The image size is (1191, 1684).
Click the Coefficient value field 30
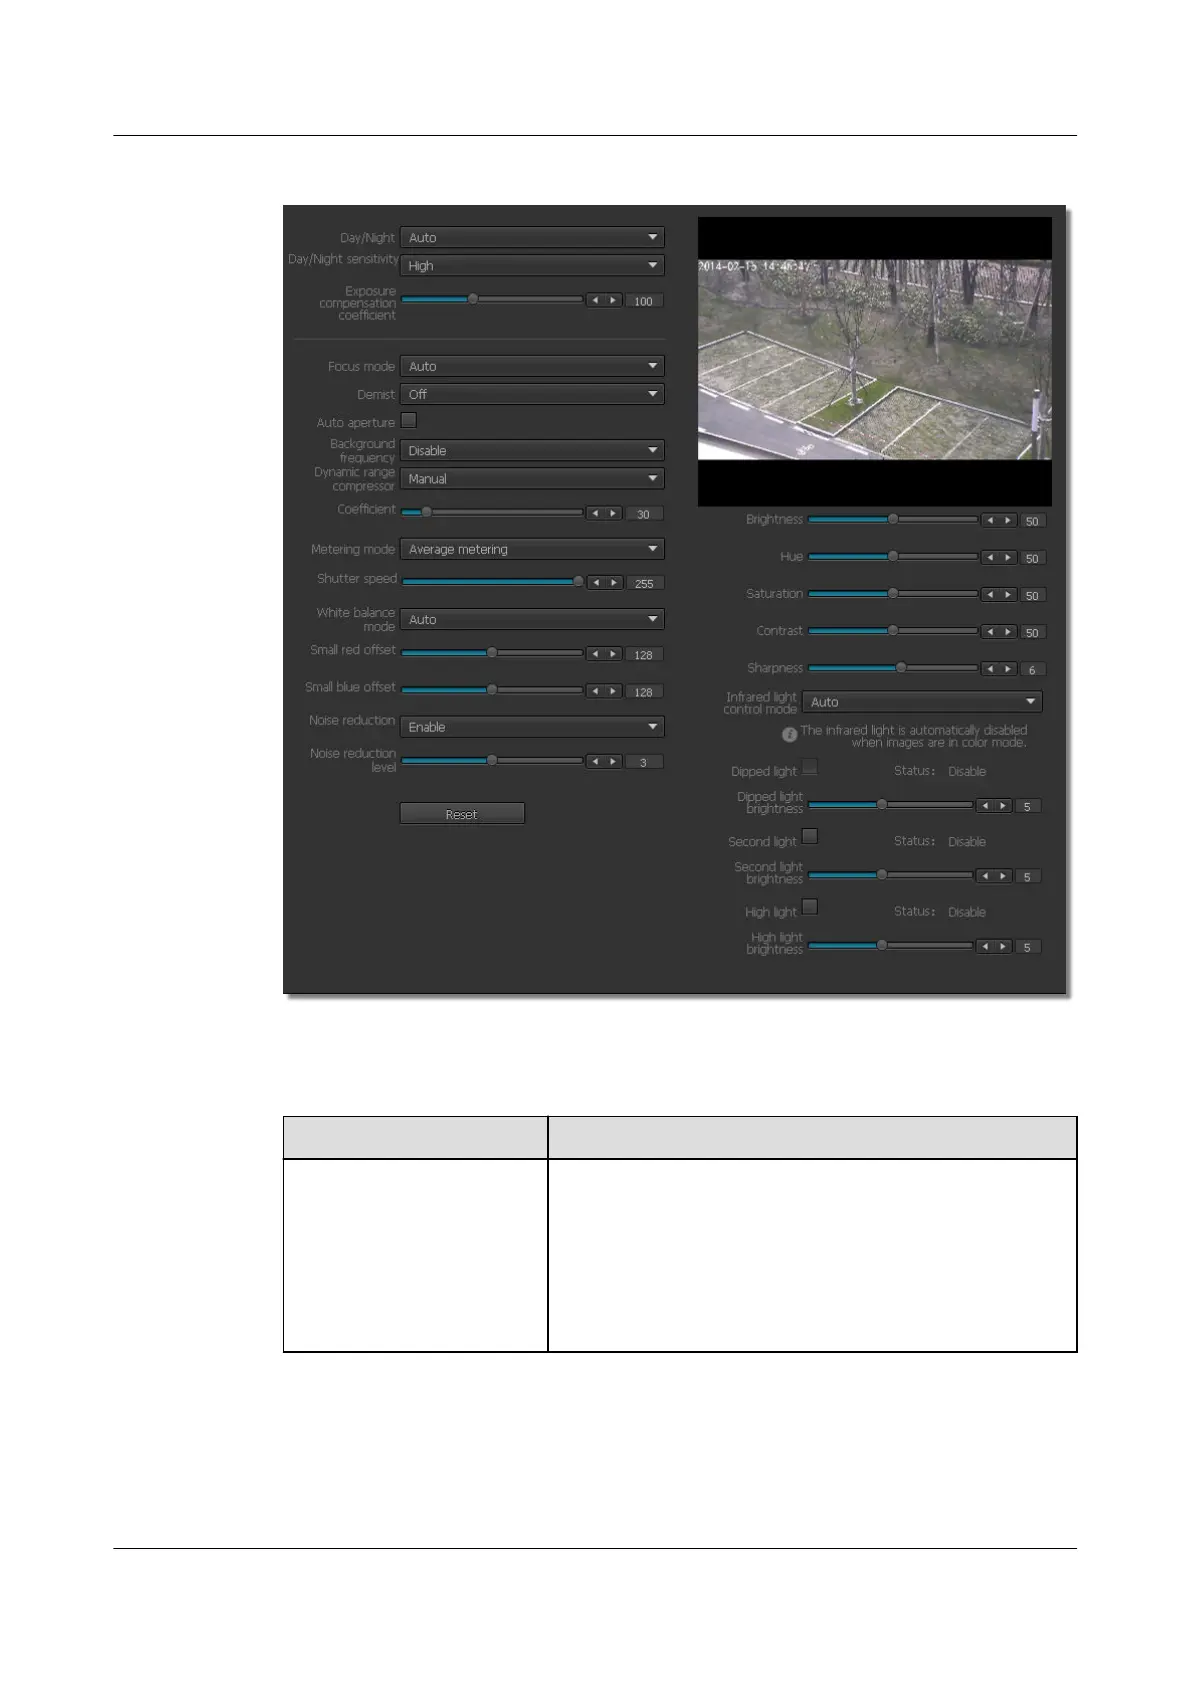(x=644, y=514)
